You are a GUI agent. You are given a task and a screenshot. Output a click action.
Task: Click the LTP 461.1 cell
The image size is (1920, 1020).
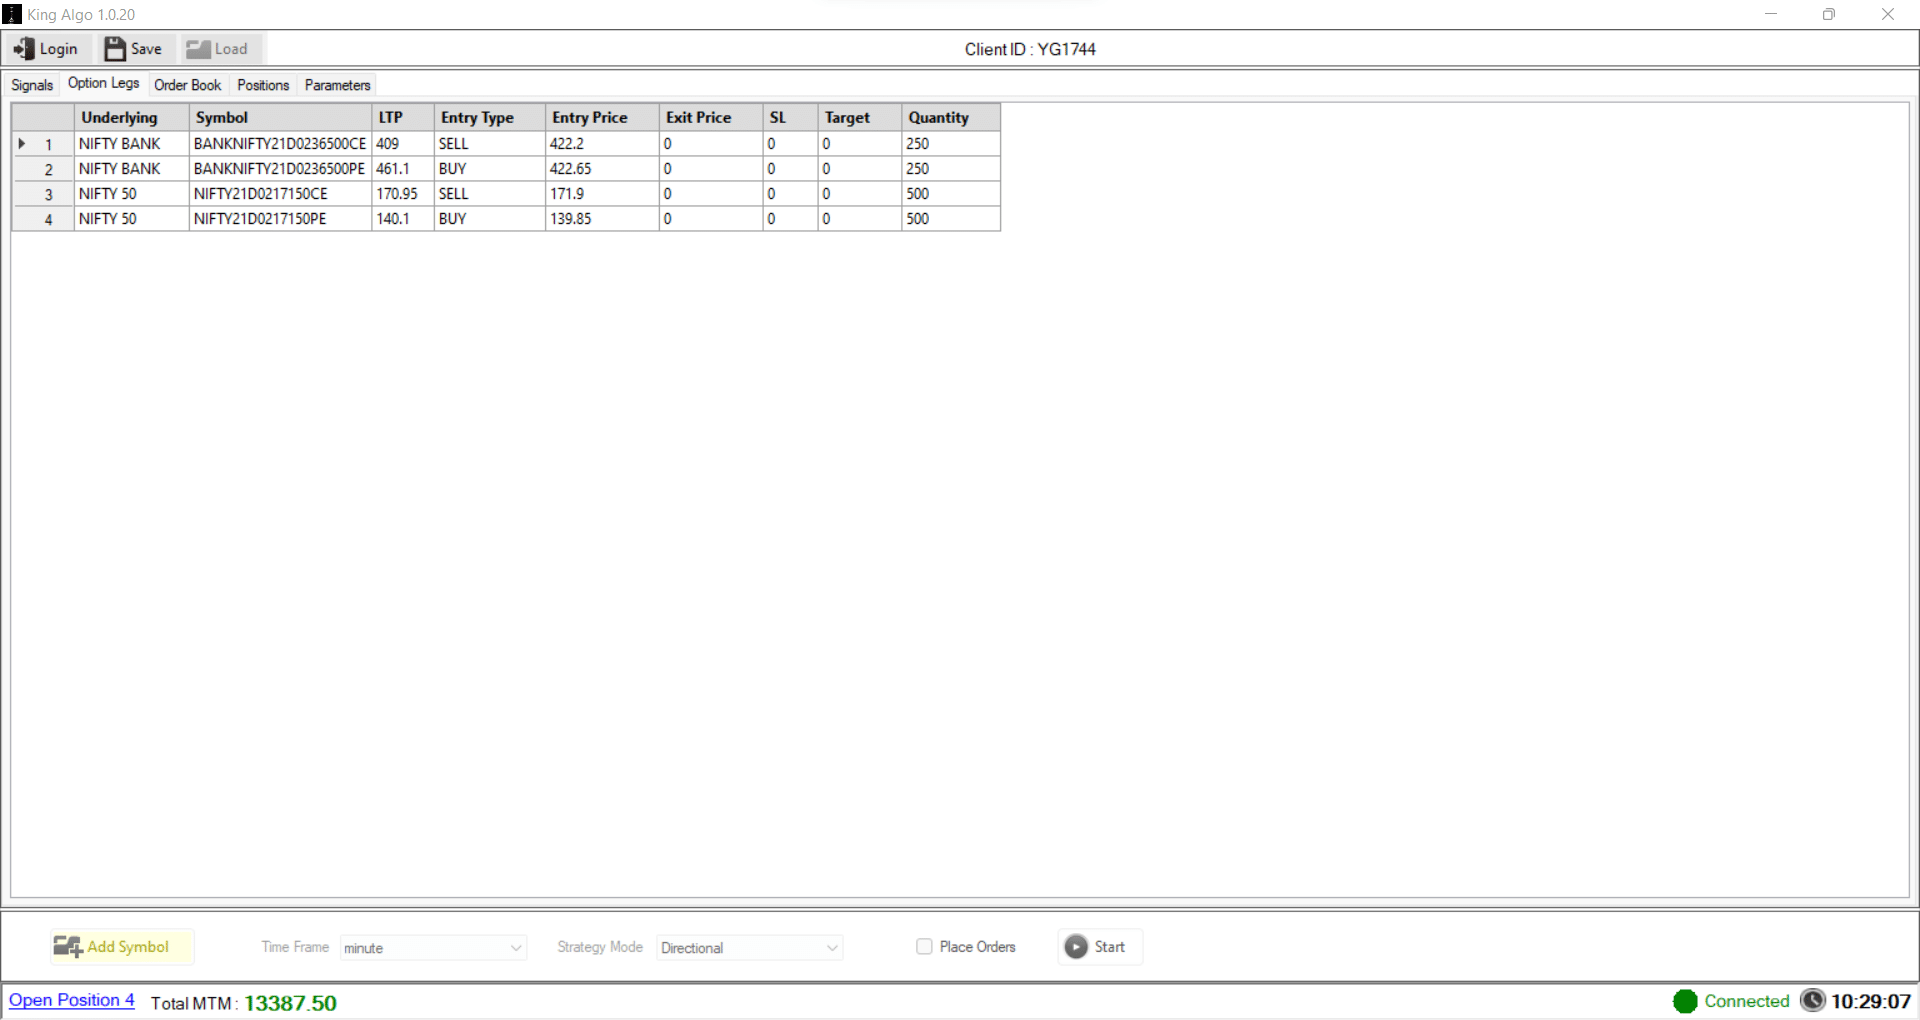click(403, 169)
